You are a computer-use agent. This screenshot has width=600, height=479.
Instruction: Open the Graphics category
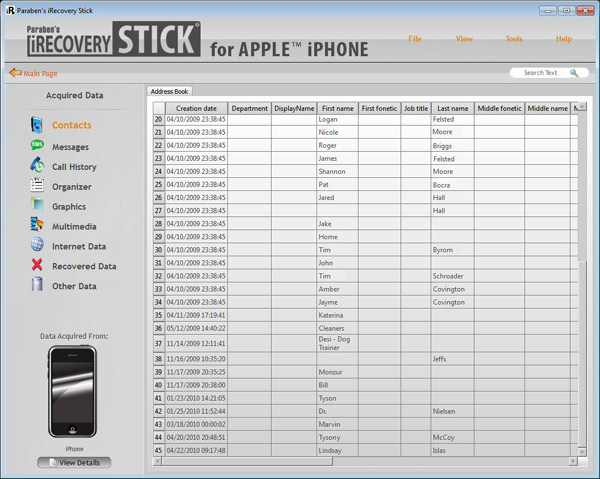coord(69,207)
